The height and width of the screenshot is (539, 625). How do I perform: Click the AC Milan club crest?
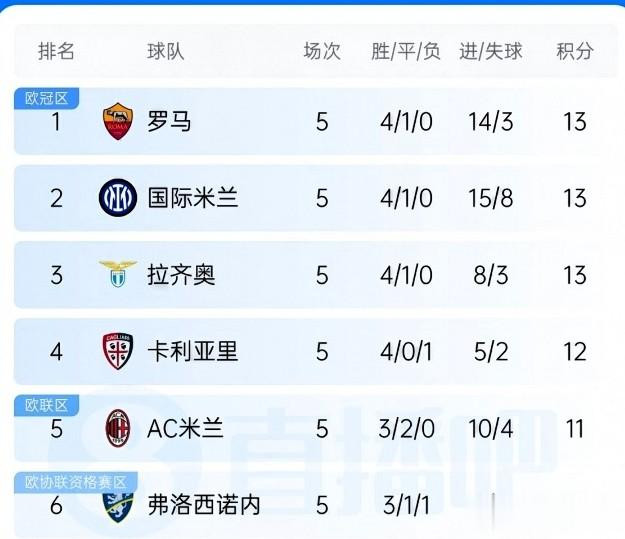click(x=118, y=428)
